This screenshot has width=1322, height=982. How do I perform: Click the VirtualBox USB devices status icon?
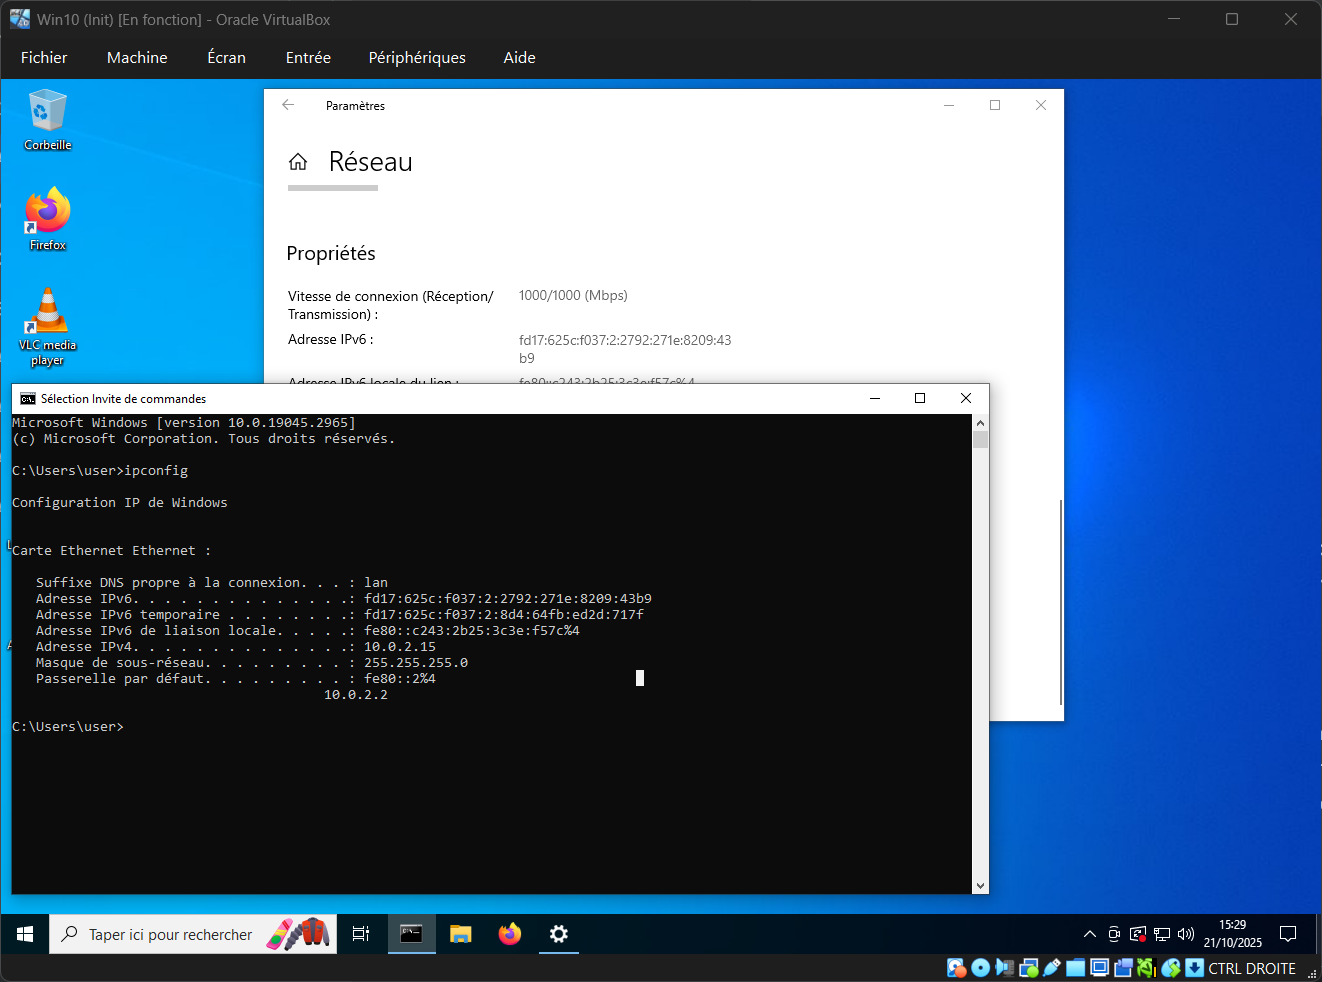(1051, 968)
